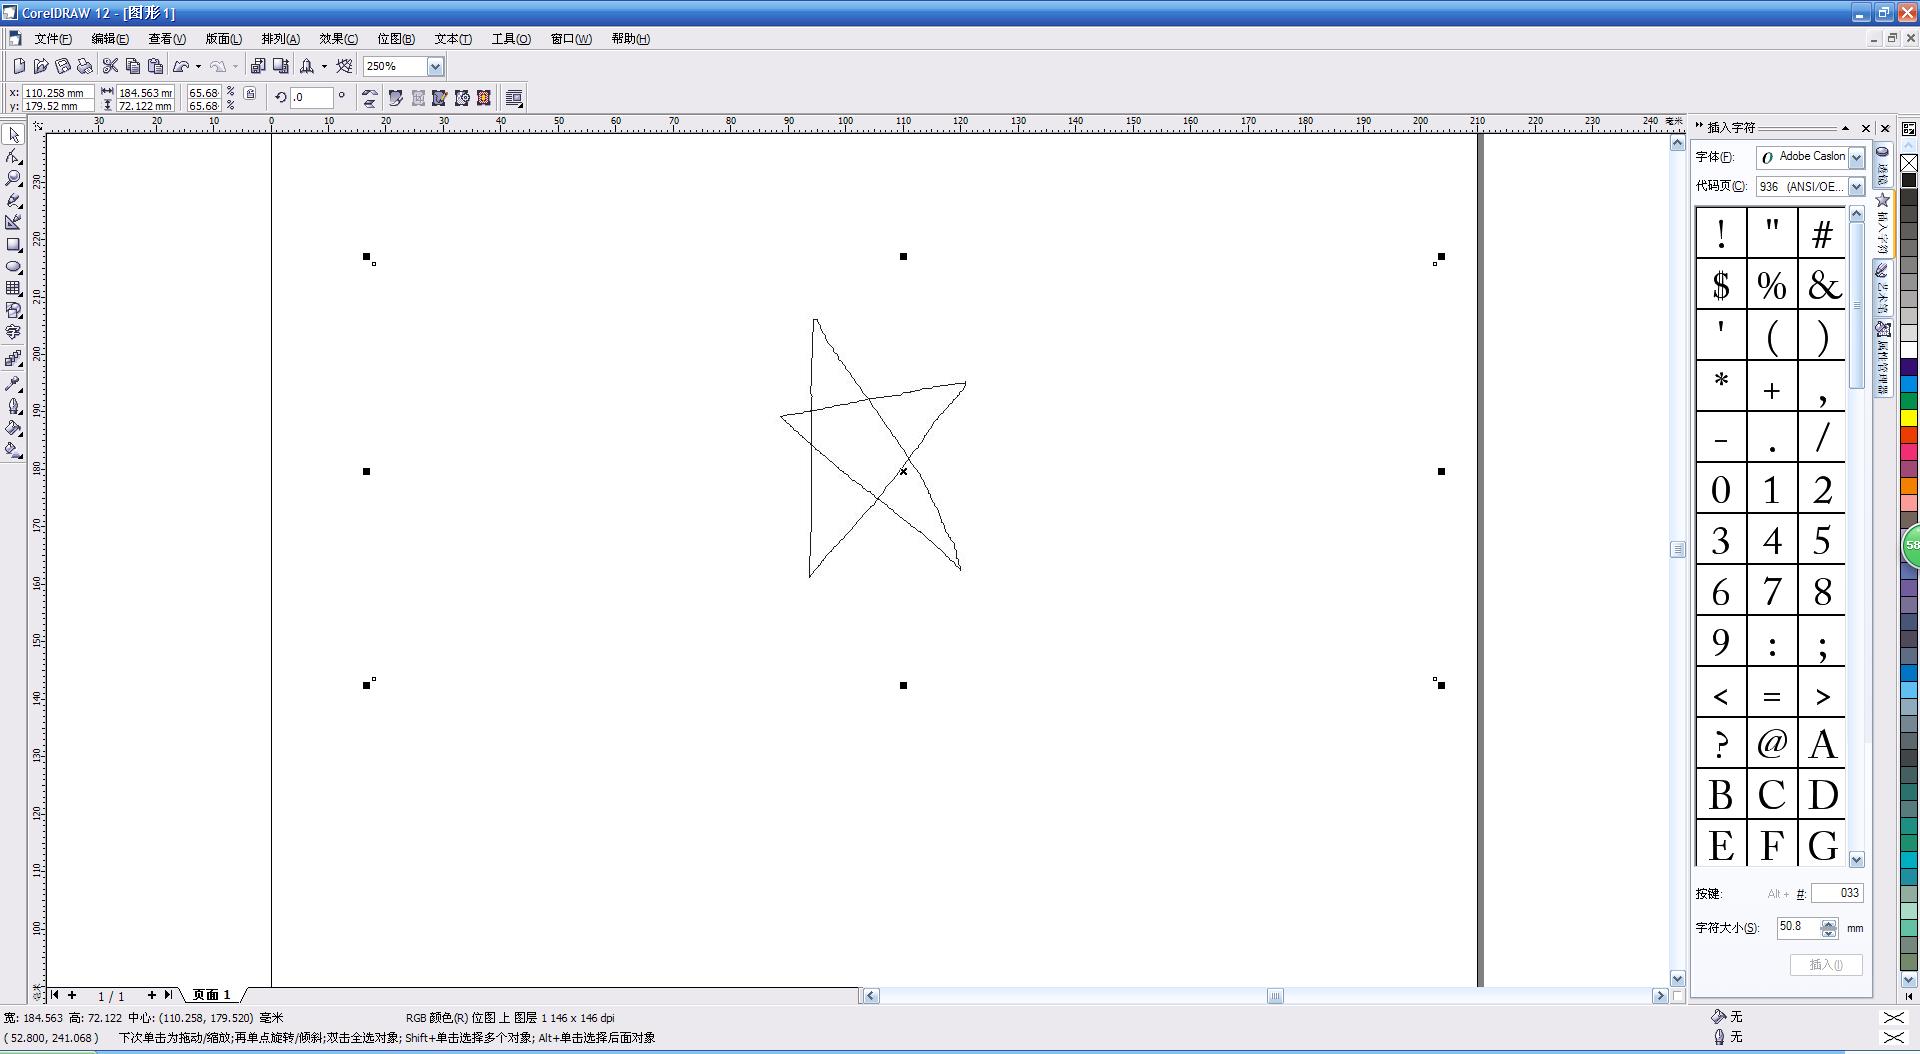Open the 查看 (View) menu
Image resolution: width=1920 pixels, height=1054 pixels.
pos(167,39)
